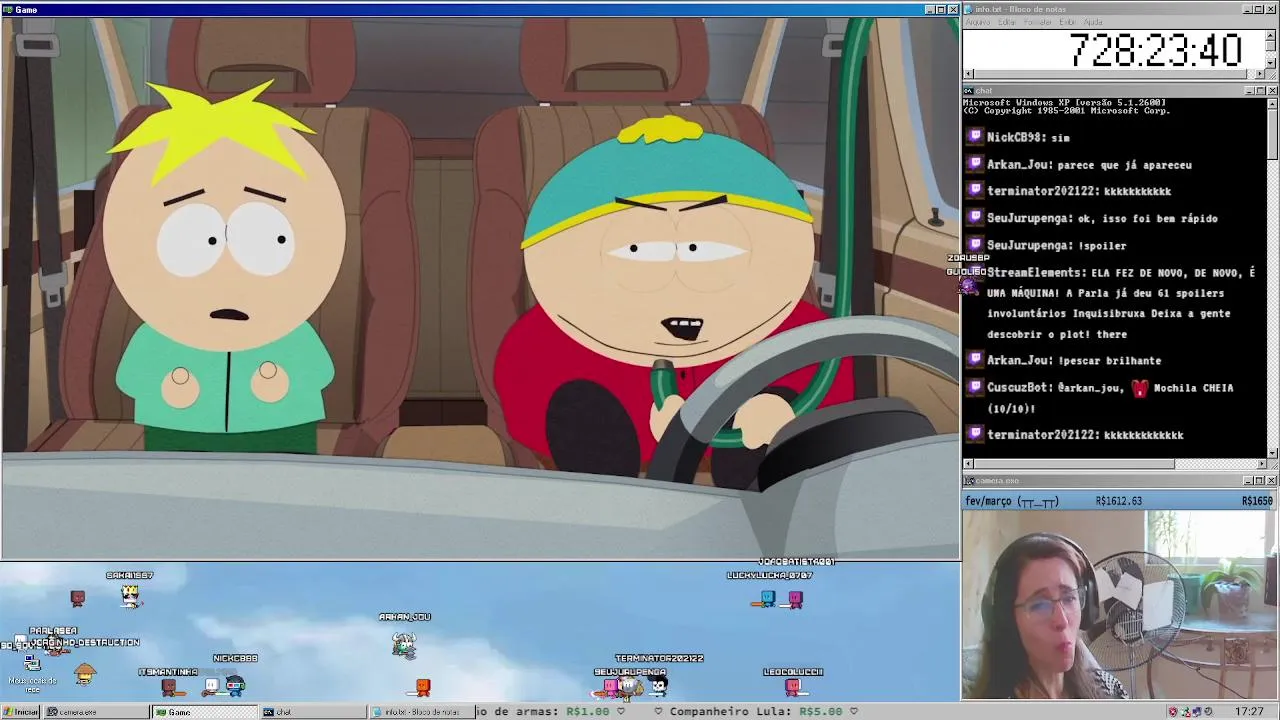Click up arrow of Bloco de notas vertical scrollbar

1272,35
